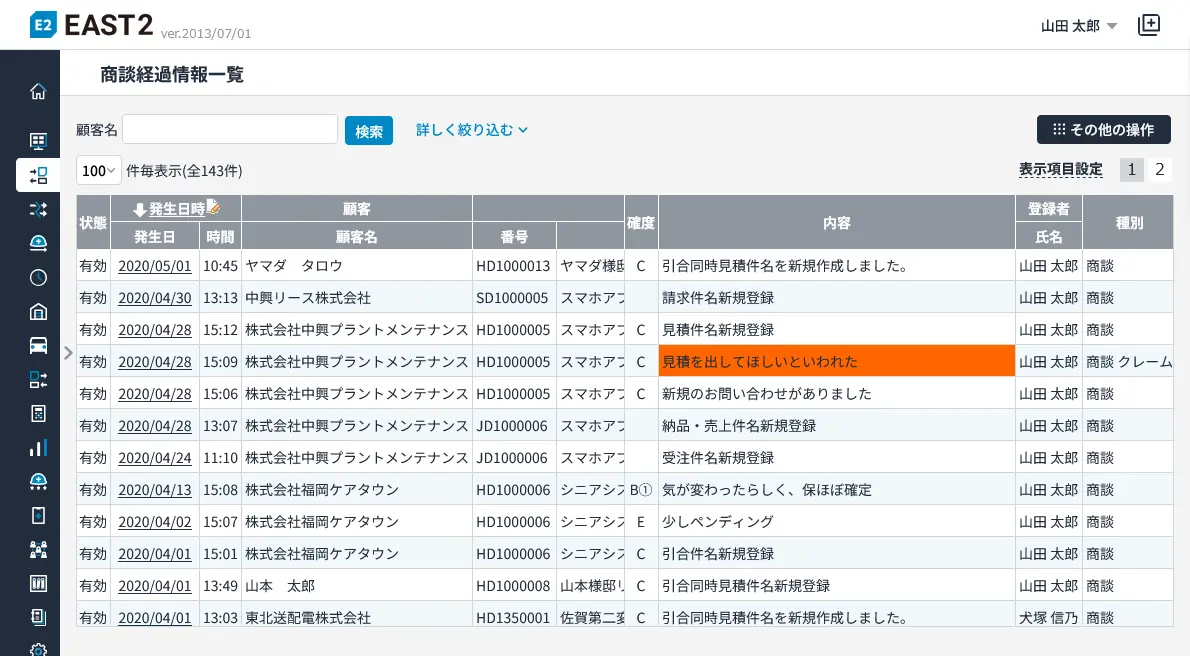This screenshot has width=1190, height=656.
Task: Open the 山田 太郎 user menu
Action: pos(1078,26)
